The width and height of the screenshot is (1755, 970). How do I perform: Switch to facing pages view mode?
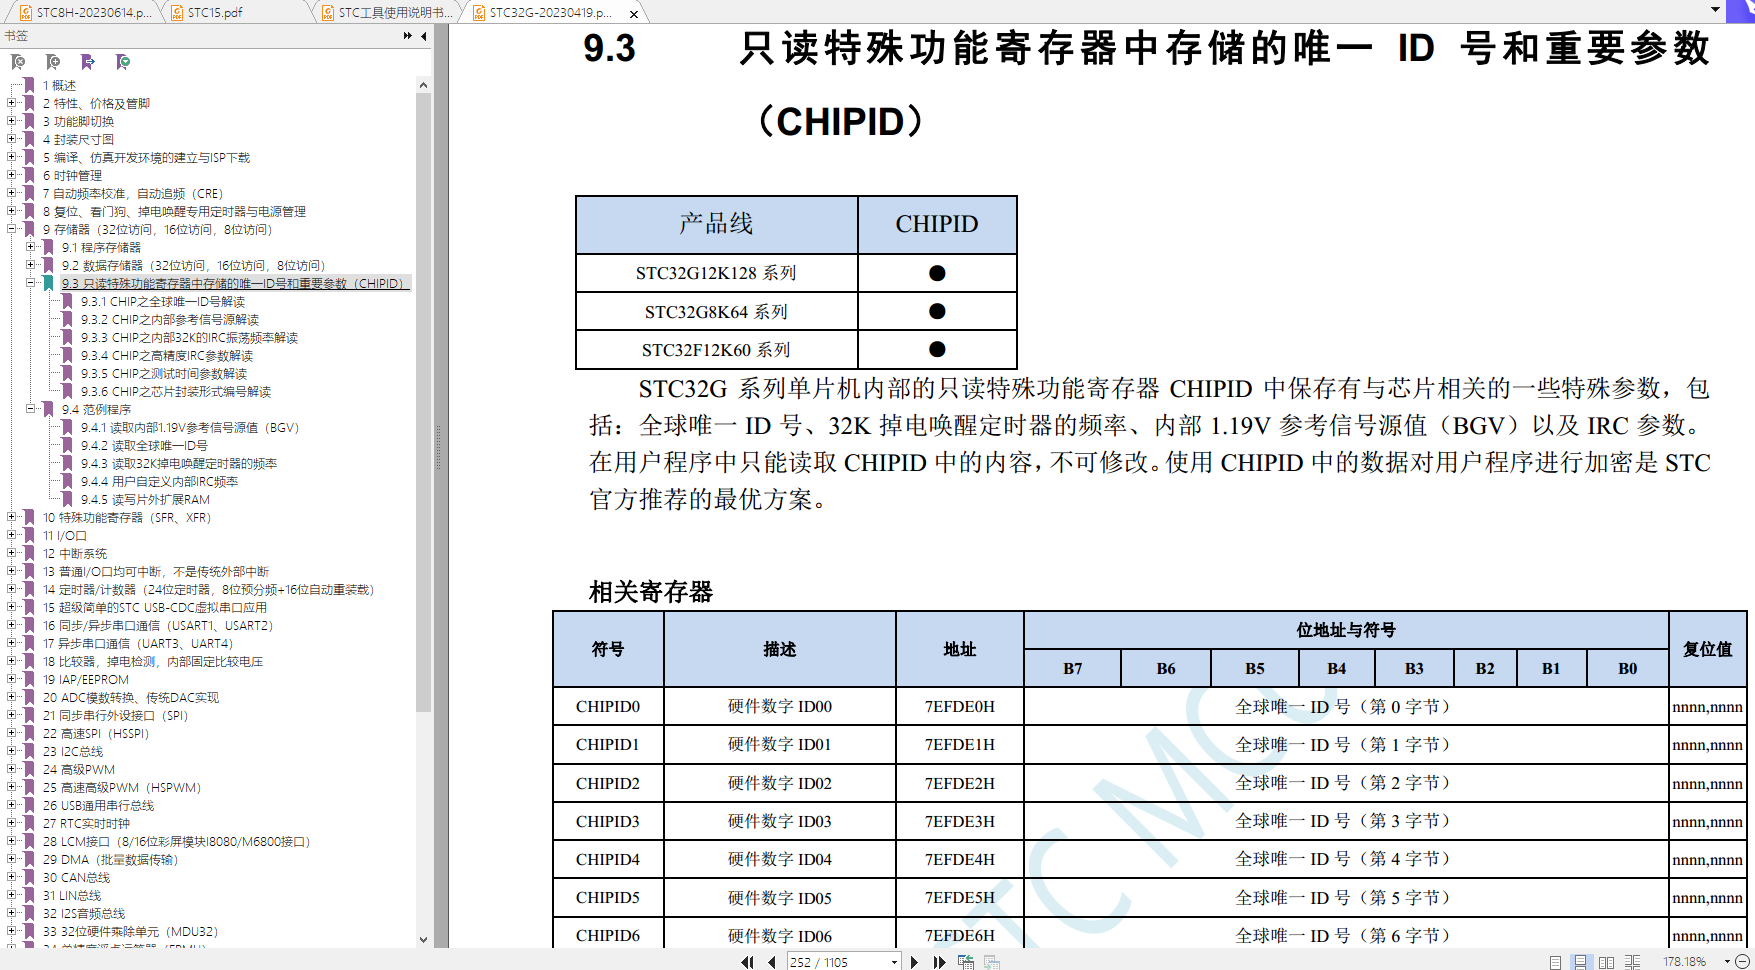point(1606,962)
